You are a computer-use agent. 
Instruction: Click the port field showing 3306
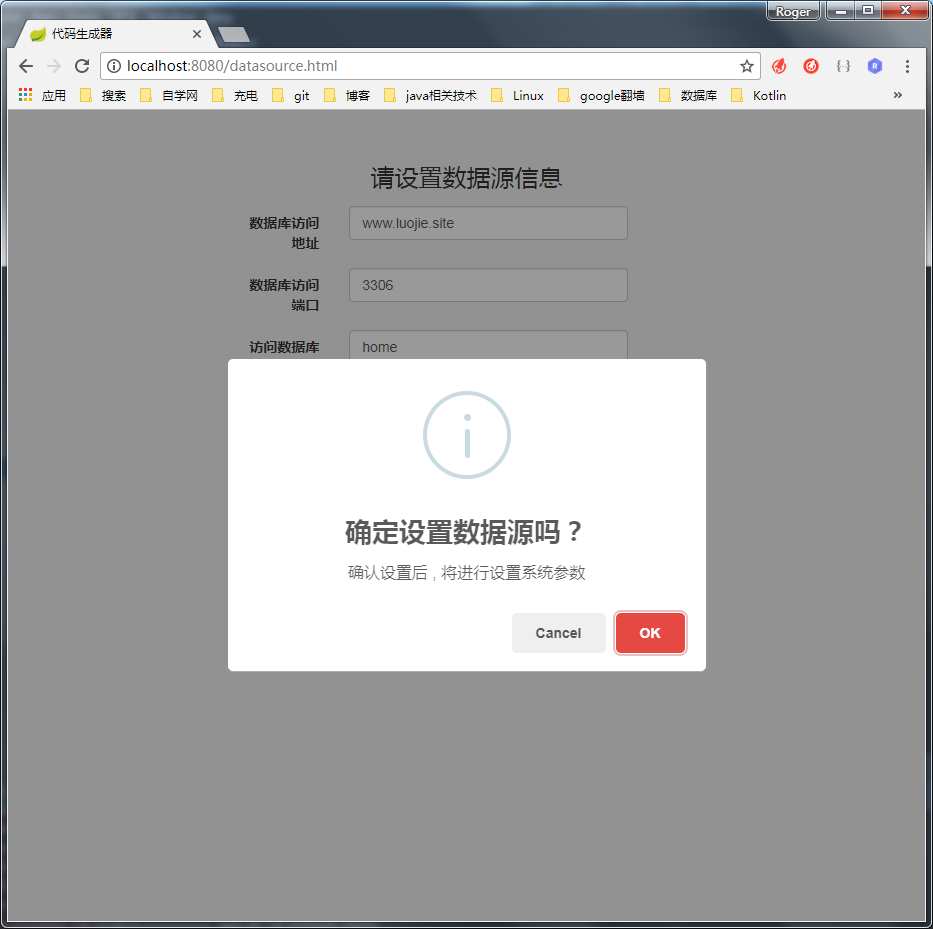pos(488,285)
